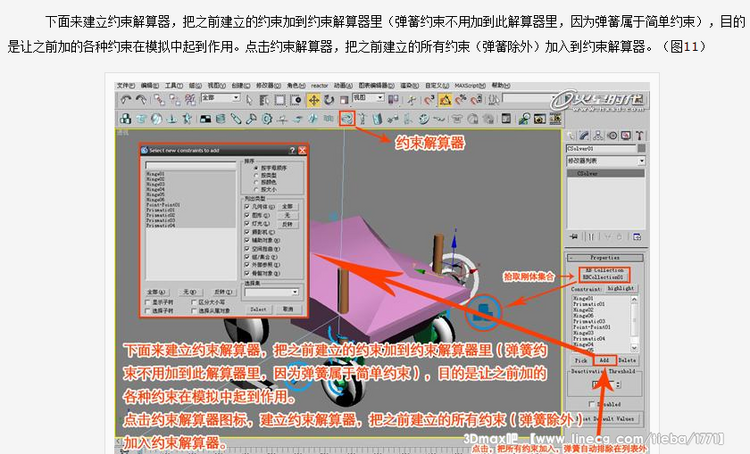The image size is (750, 454).
Task: Click the Create Rag Doll Constraint icon
Action: 362,119
